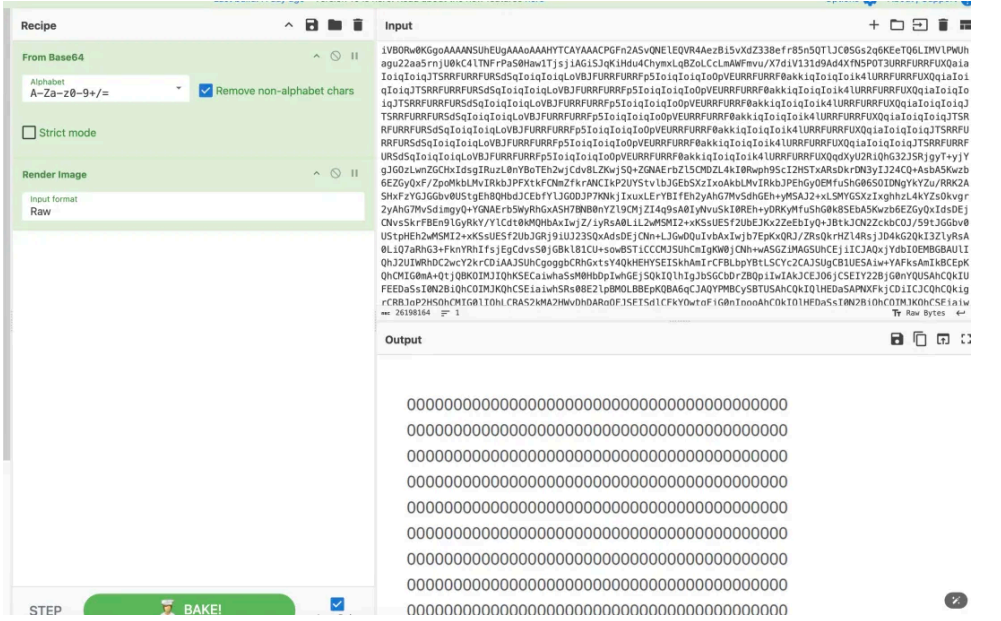Clear the input with the trash icon
This screenshot has height=621, width=1001.
point(943,25)
